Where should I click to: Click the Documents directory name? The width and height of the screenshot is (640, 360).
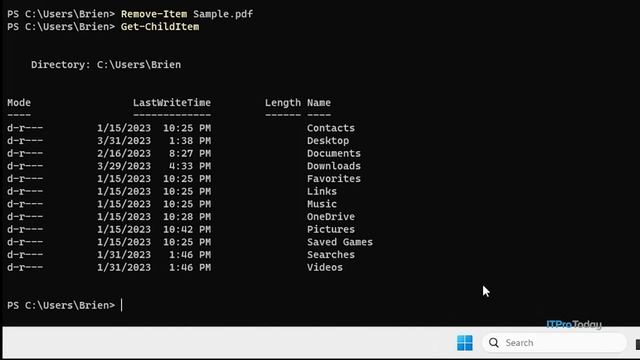click(333, 153)
